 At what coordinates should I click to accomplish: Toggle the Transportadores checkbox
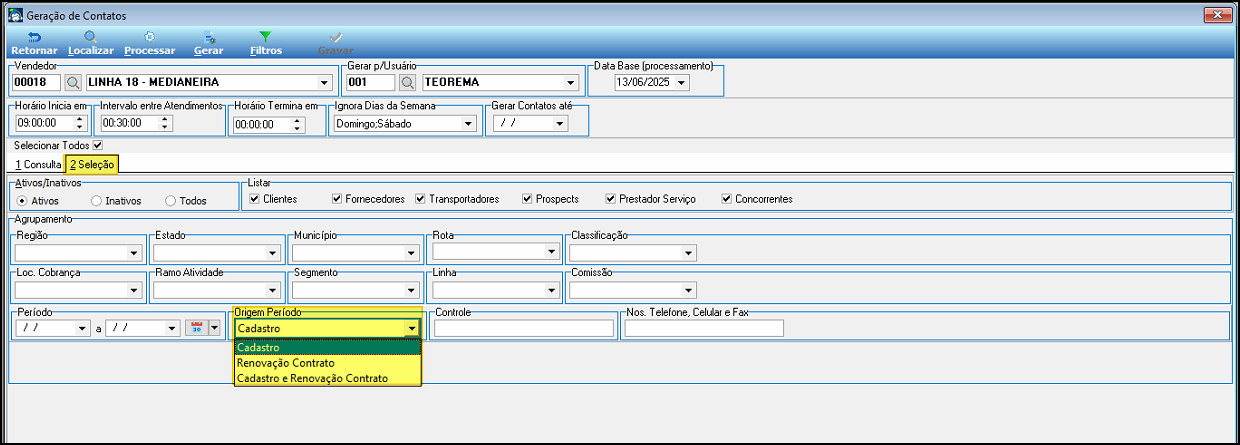click(x=420, y=199)
